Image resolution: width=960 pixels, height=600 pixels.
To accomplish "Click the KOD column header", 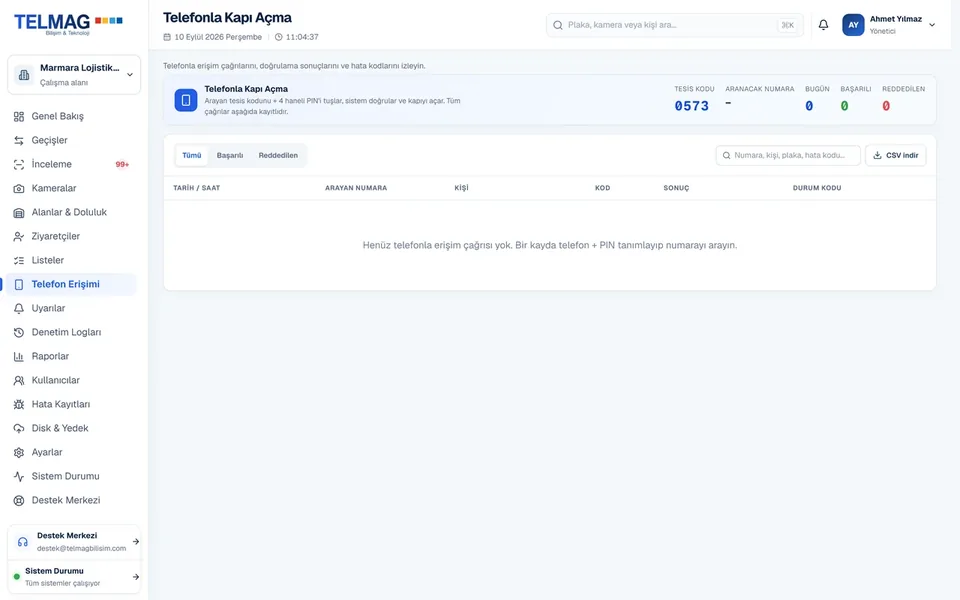I will click(602, 188).
